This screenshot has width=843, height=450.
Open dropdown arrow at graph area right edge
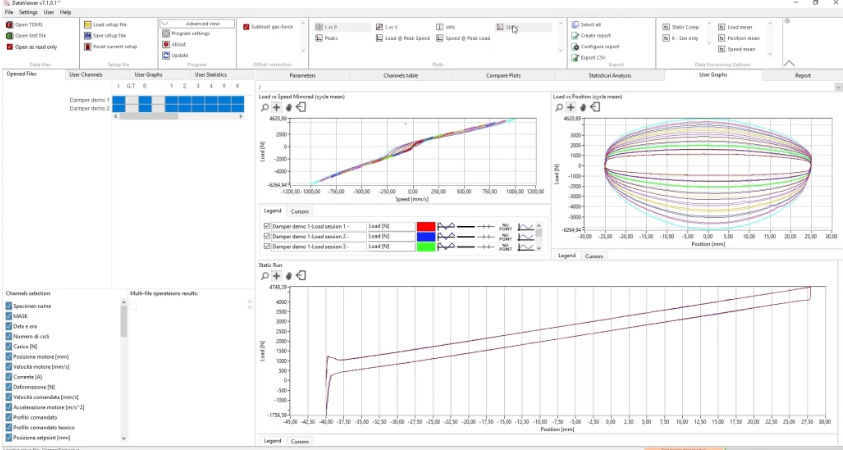click(x=838, y=87)
